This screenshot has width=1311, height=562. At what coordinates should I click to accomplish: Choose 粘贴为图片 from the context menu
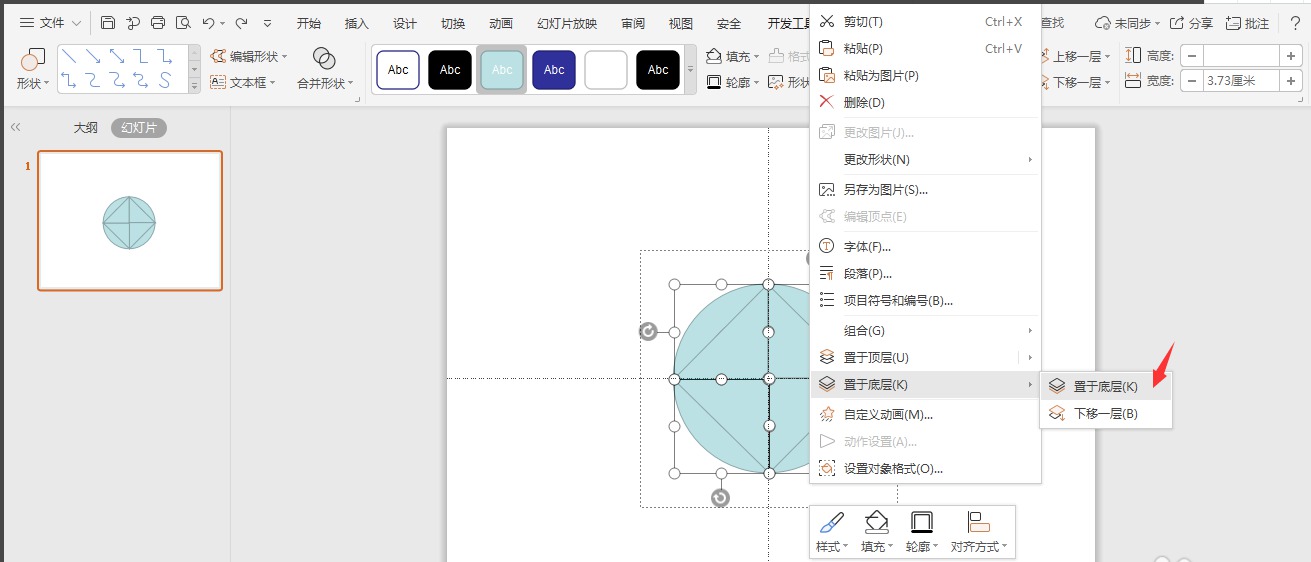(925, 75)
